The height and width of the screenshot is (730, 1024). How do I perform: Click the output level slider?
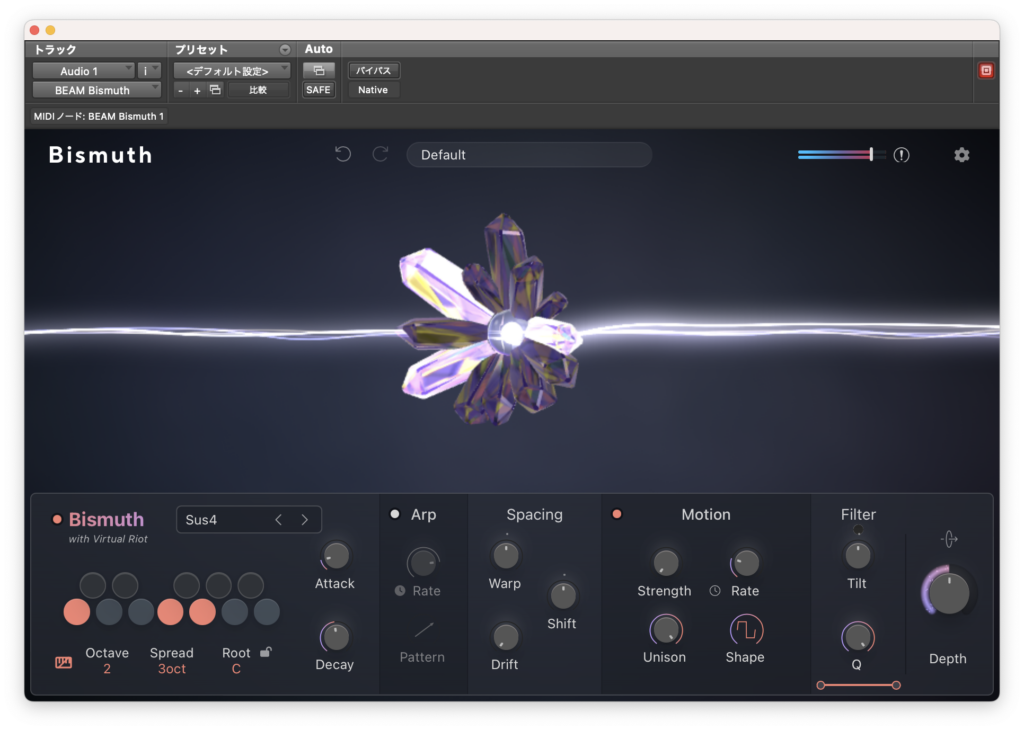(841, 155)
